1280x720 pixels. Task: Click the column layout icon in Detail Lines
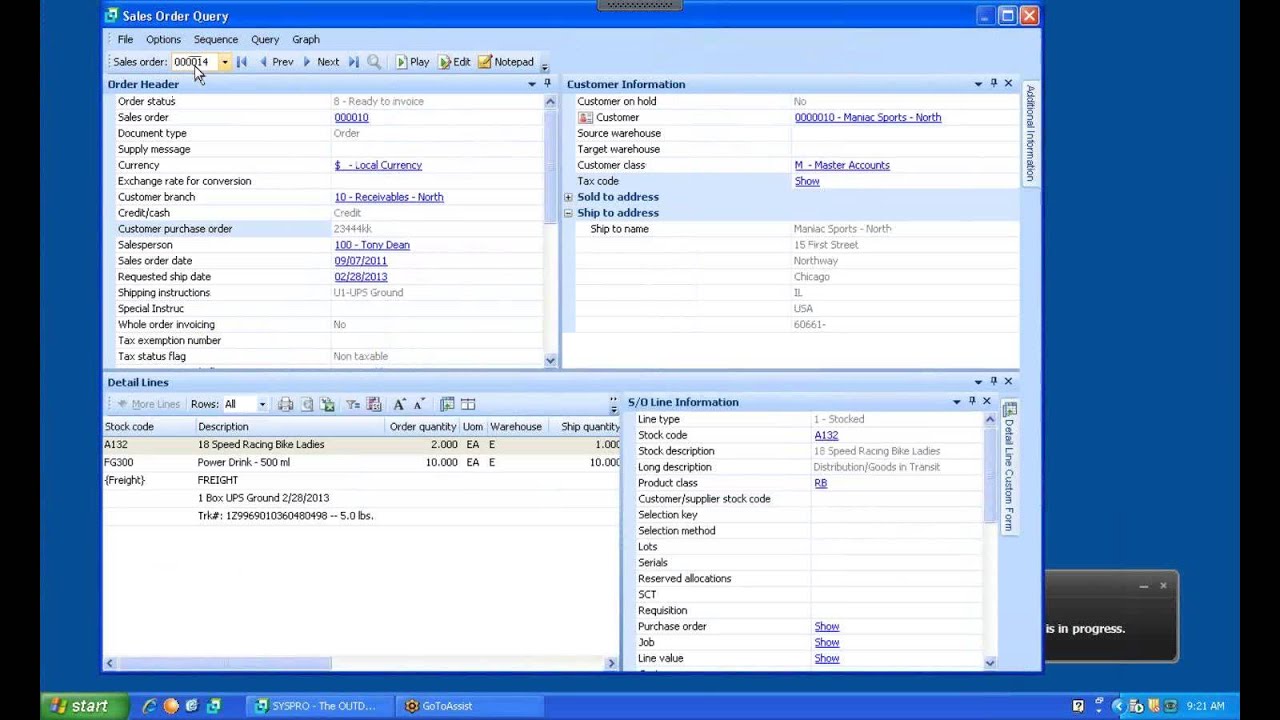coord(468,404)
